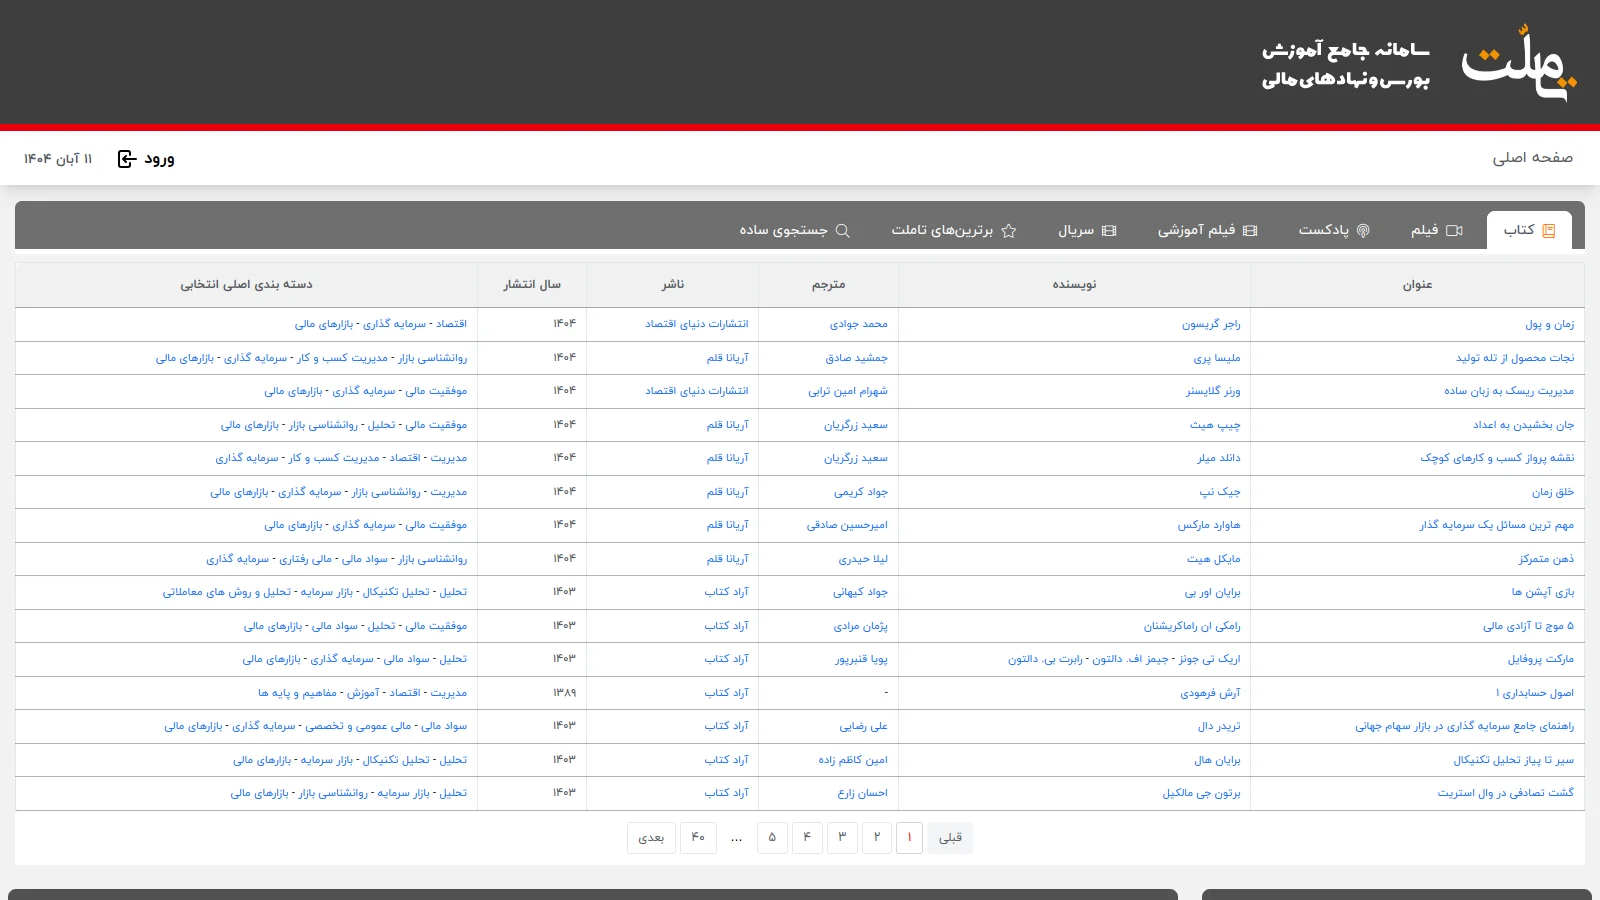Image resolution: width=1600 pixels, height=900 pixels.
Task: Click the سال انتشار column header
Action: (x=532, y=285)
